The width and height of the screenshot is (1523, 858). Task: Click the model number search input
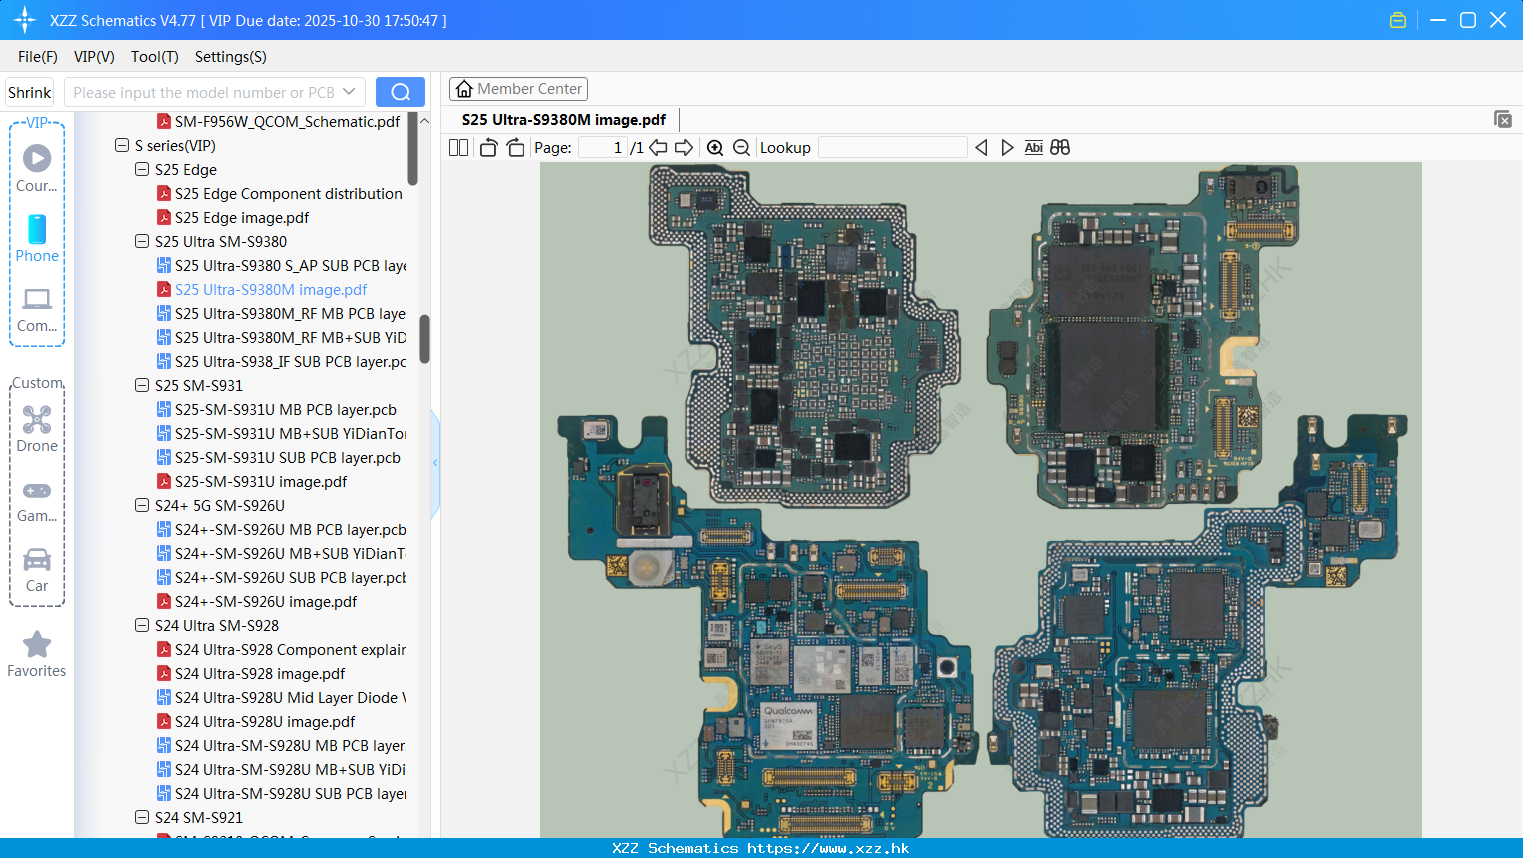[x=203, y=92]
